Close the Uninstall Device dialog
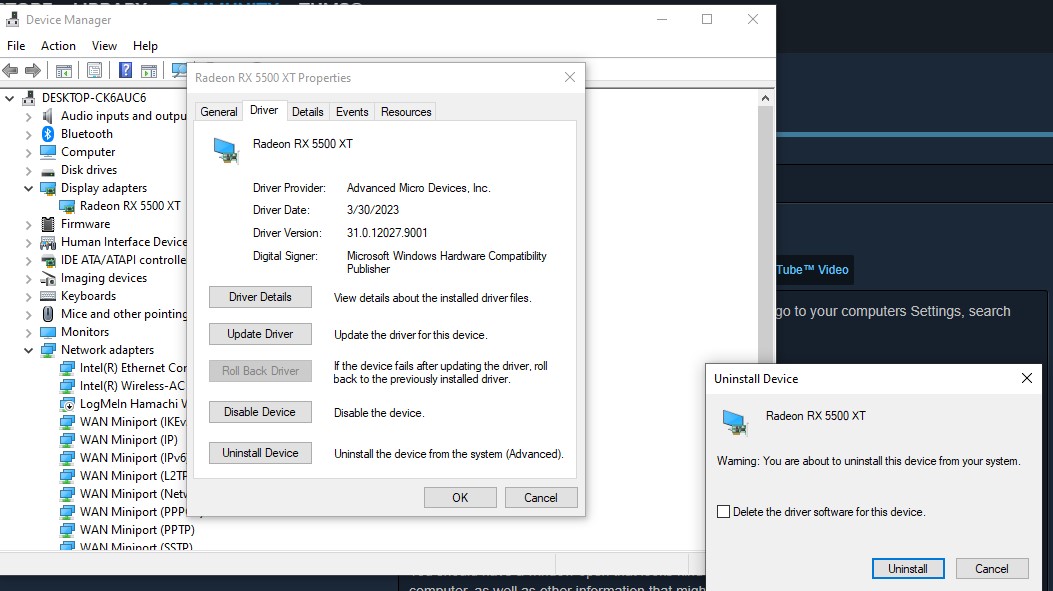This screenshot has width=1053, height=591. (1027, 378)
